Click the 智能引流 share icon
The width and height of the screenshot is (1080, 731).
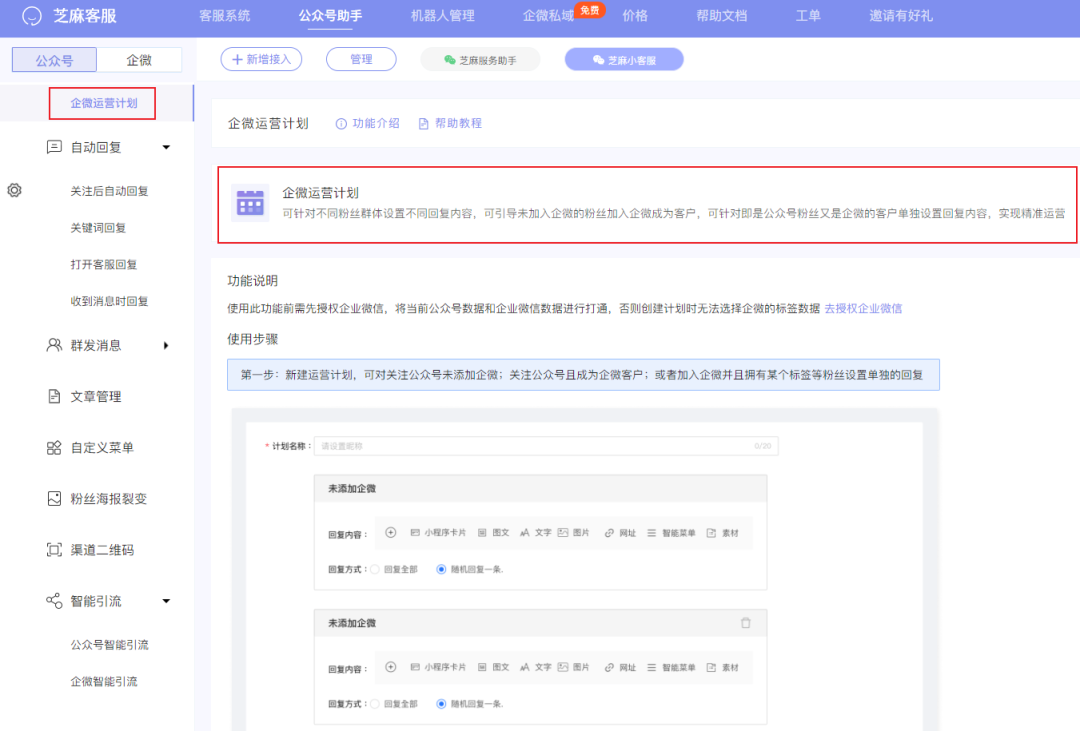click(x=54, y=601)
